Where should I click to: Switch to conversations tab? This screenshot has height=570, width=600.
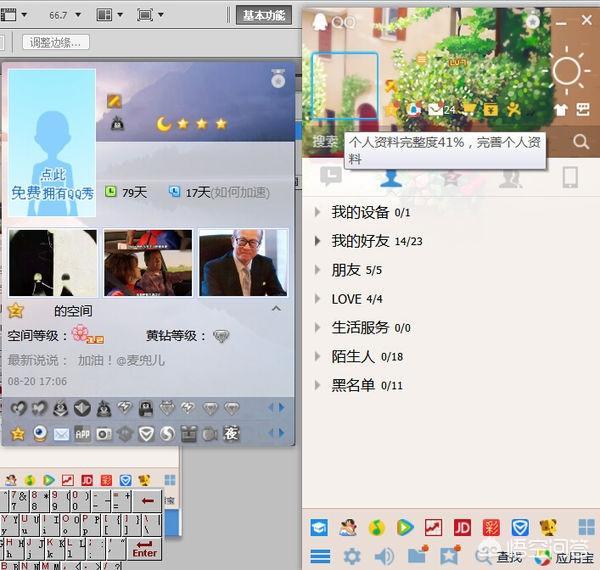pyautogui.click(x=331, y=176)
